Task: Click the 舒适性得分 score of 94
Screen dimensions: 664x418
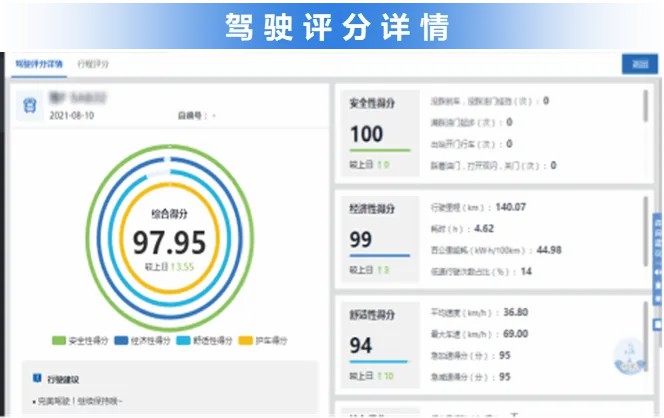Action: (x=361, y=345)
